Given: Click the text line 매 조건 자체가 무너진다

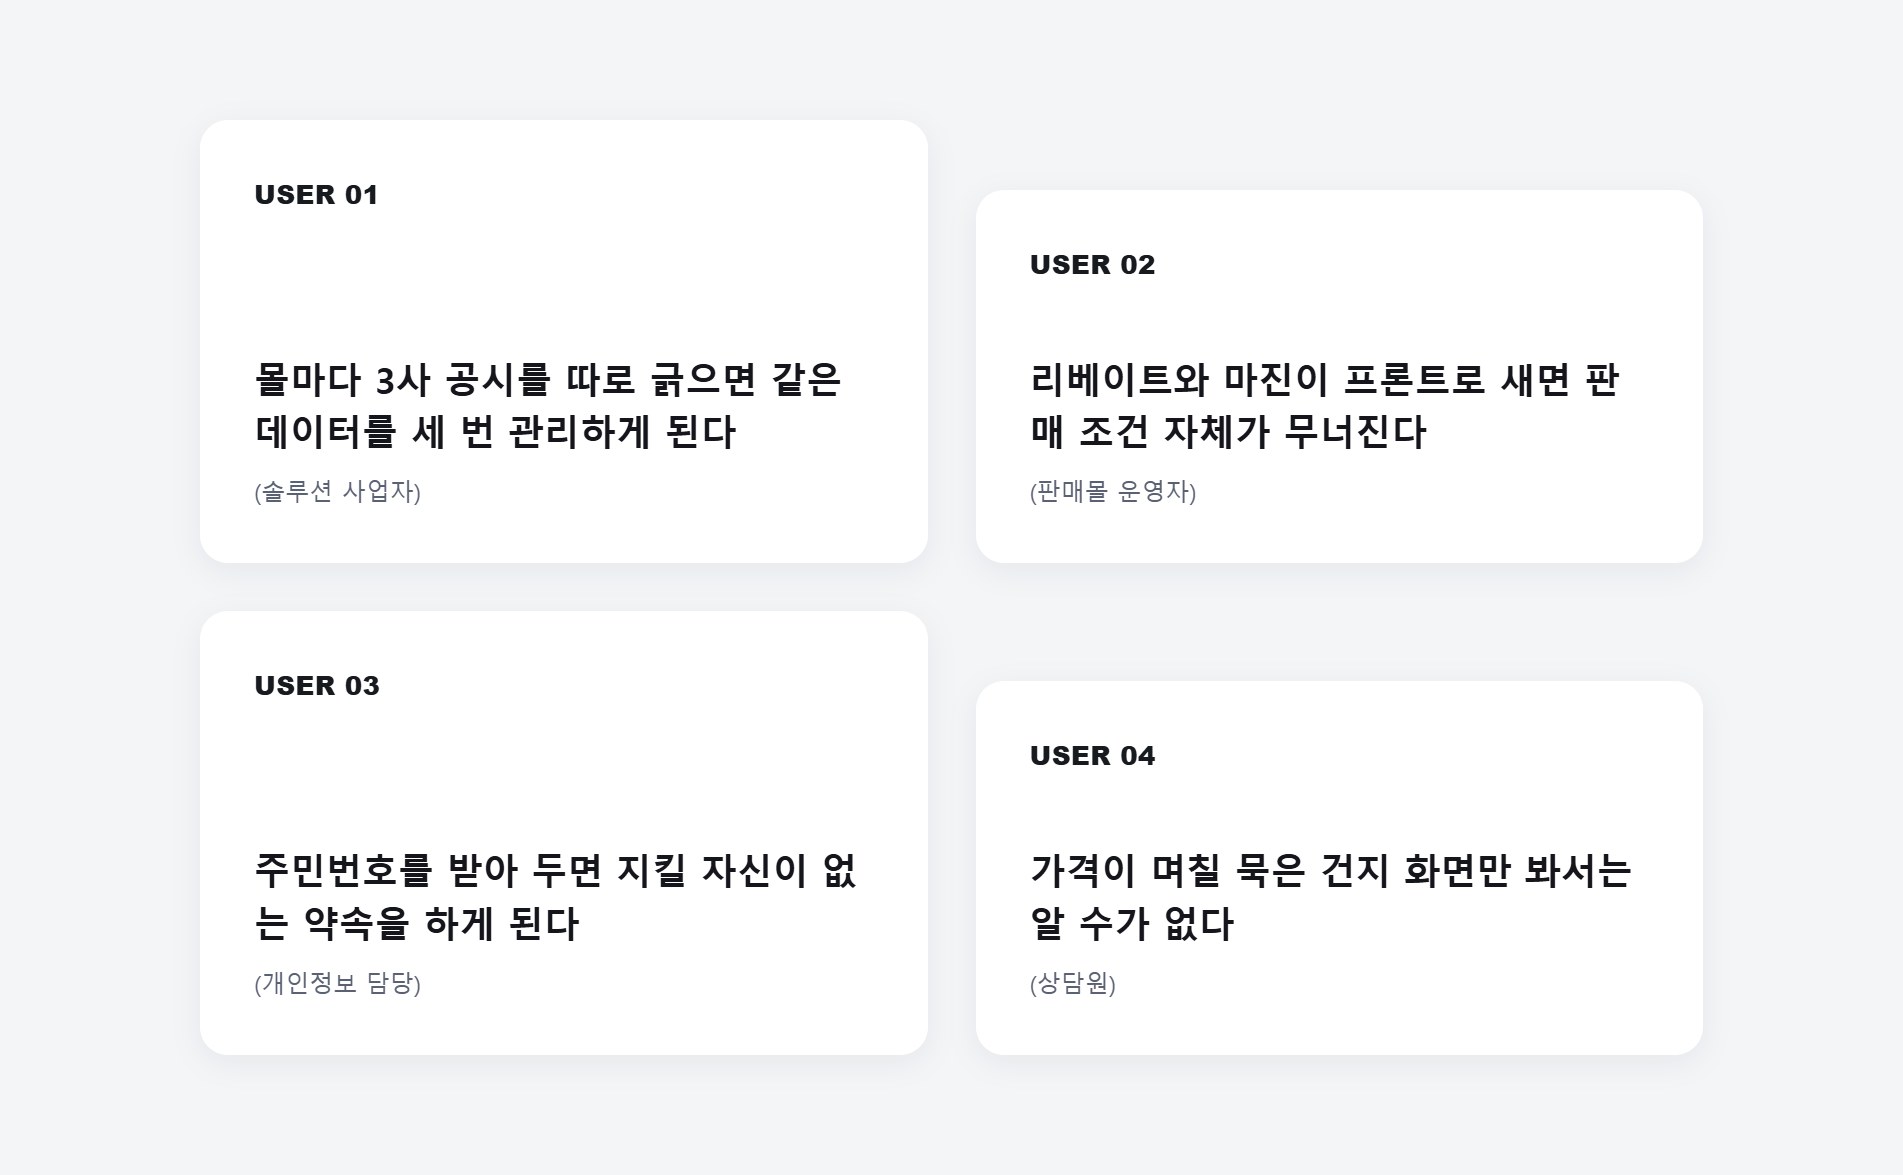Looking at the screenshot, I should (x=1228, y=433).
